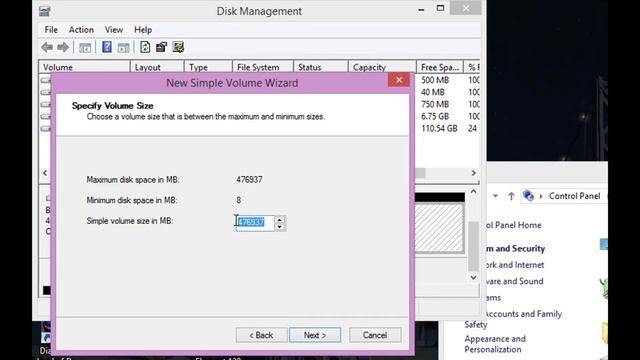Image resolution: width=640 pixels, height=360 pixels.
Task: Click disk pane scrollbar down arrow
Action: click(473, 278)
